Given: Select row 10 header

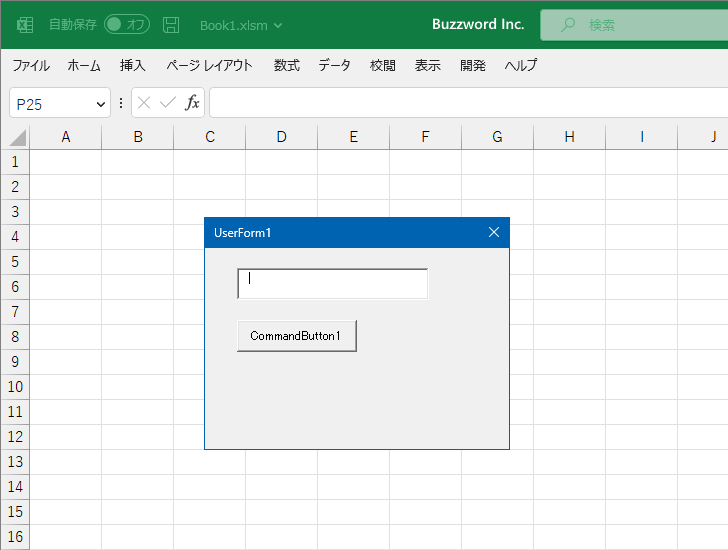Looking at the screenshot, I should pyautogui.click(x=15, y=387).
